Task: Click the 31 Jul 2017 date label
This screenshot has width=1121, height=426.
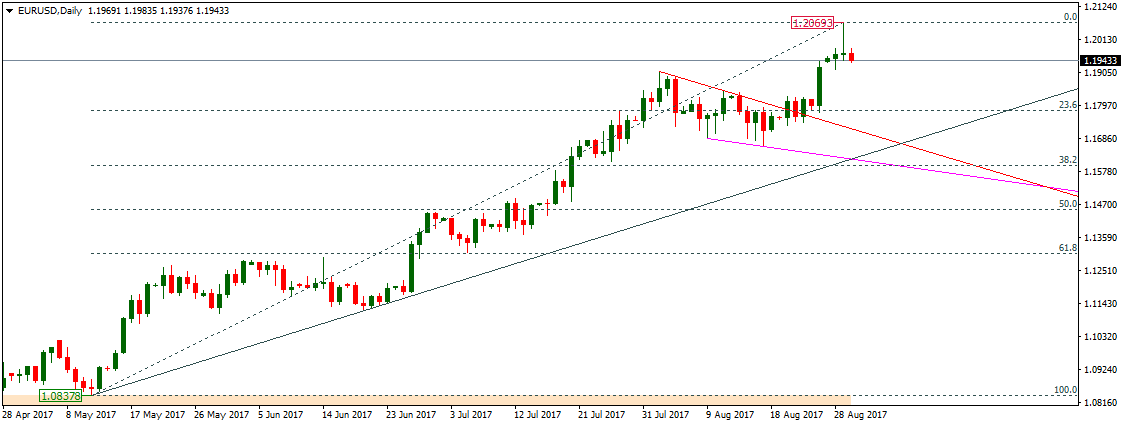Action: coord(663,412)
